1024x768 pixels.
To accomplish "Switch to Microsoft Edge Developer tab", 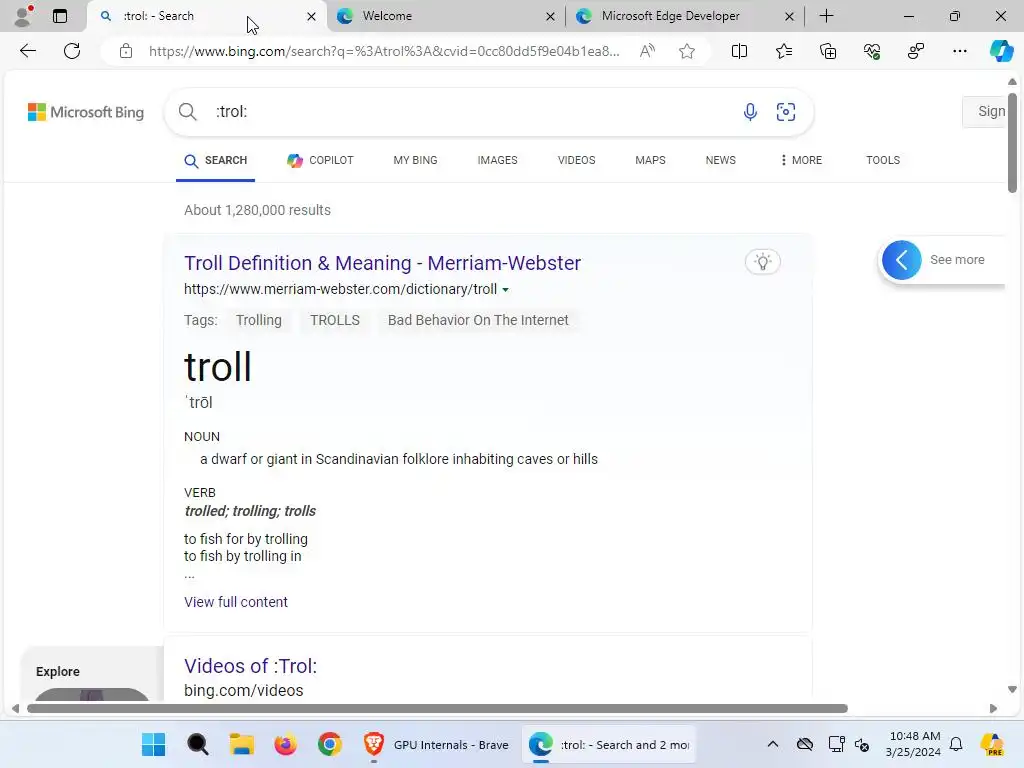I will [684, 16].
